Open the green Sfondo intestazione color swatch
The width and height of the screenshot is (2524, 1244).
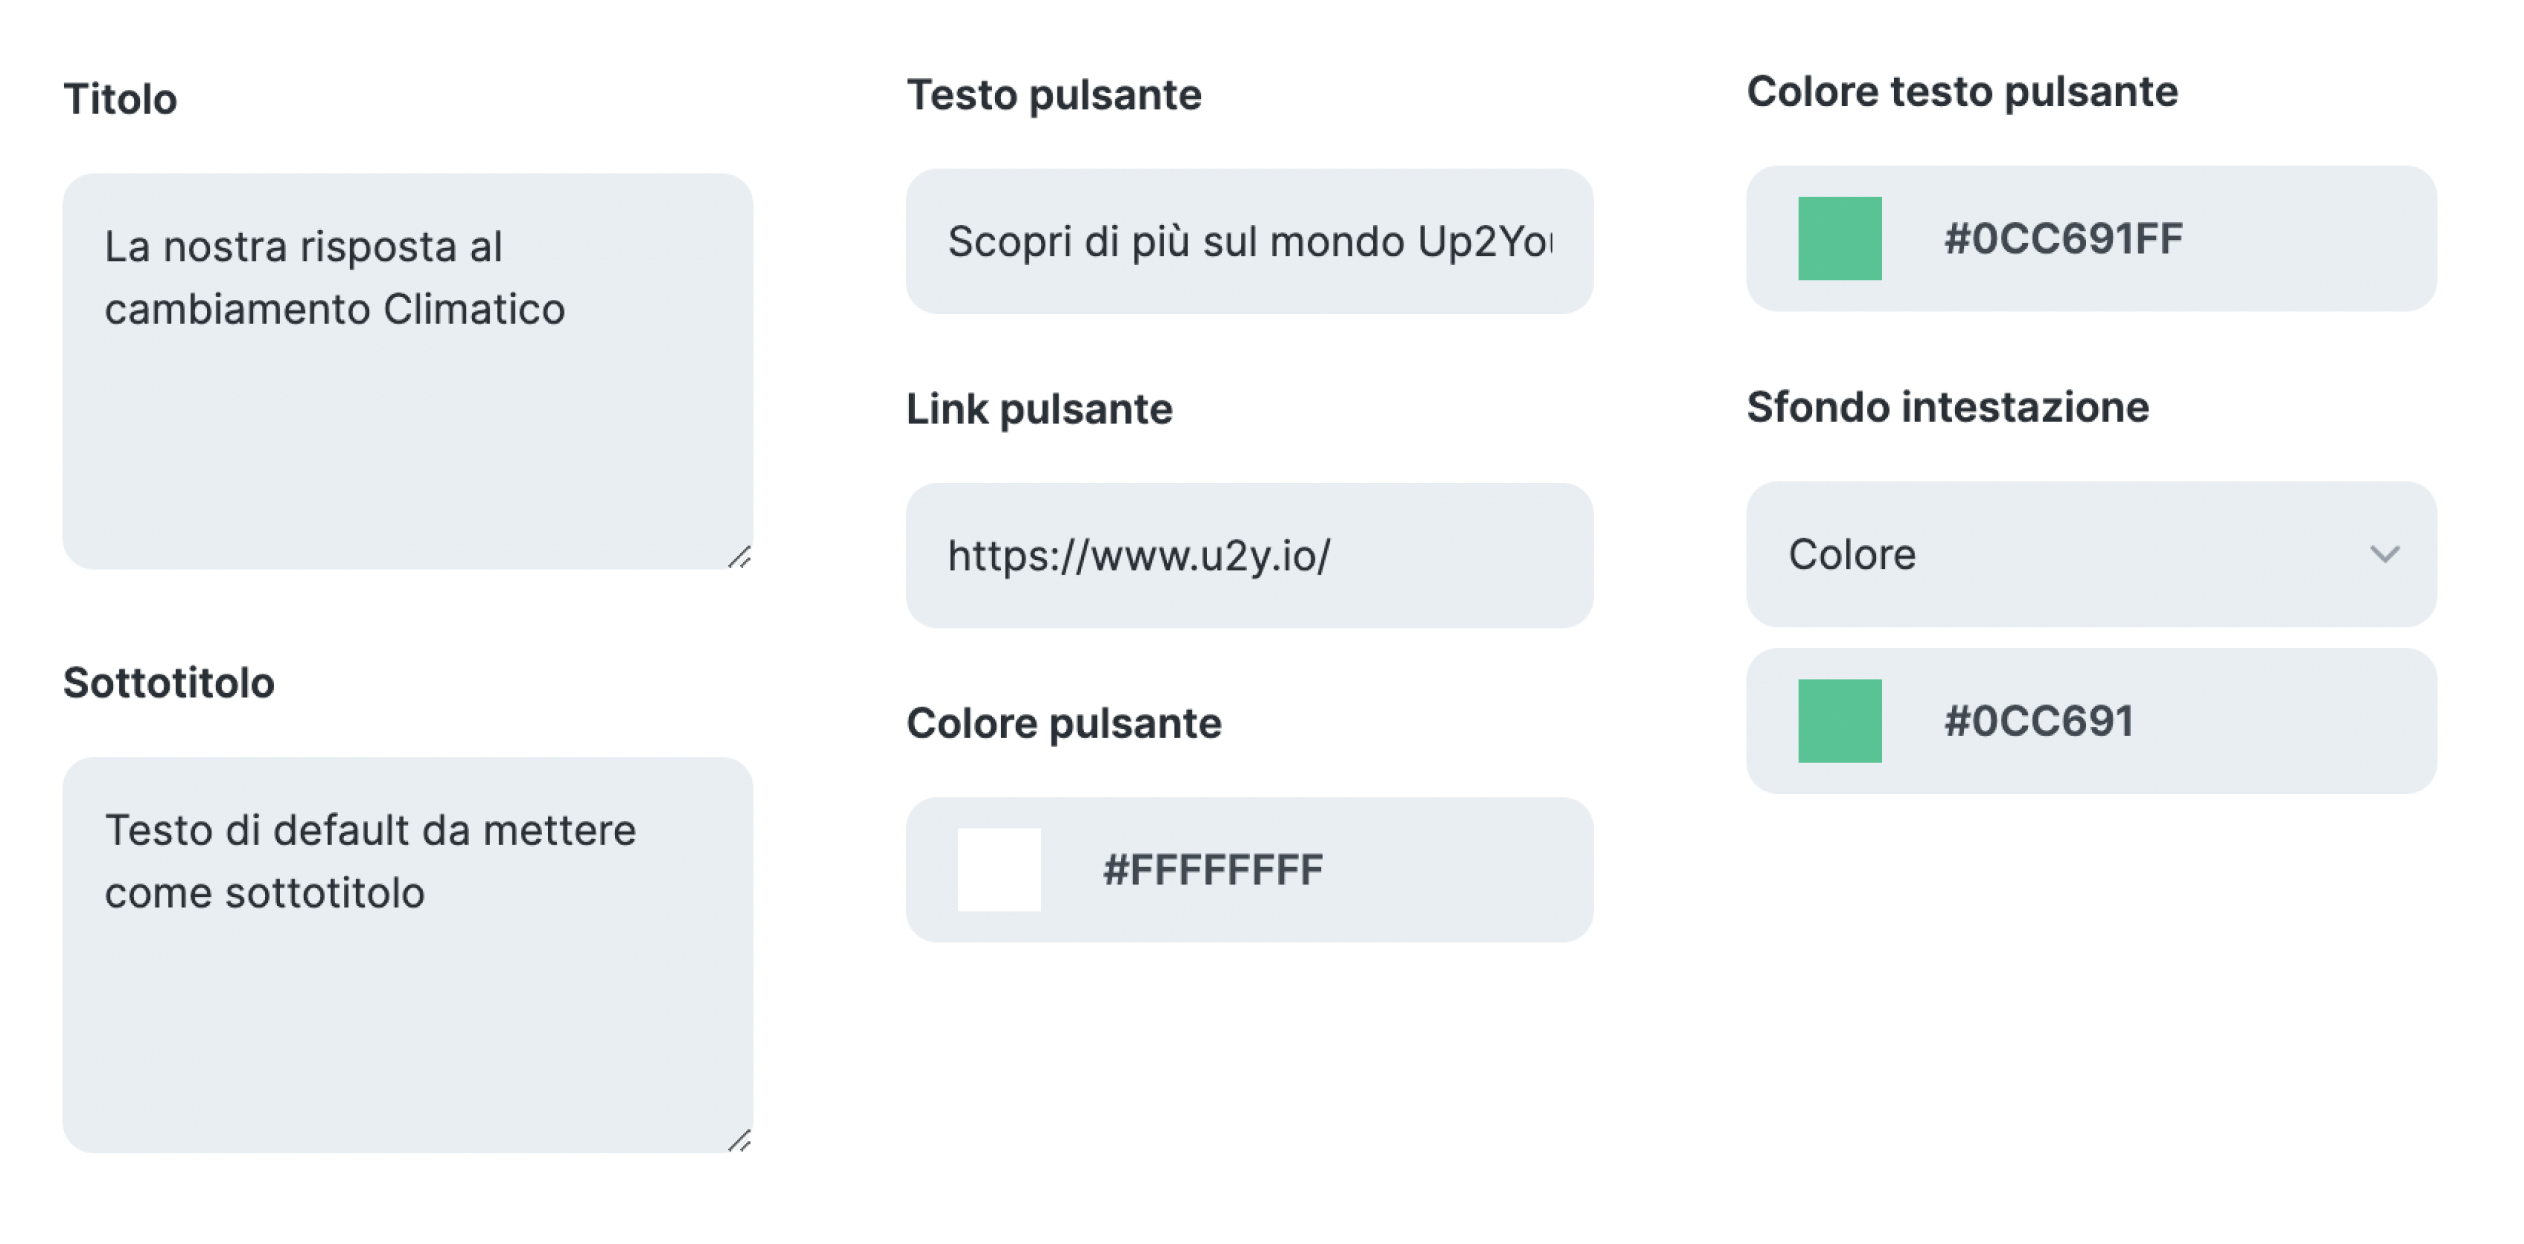tap(1838, 721)
